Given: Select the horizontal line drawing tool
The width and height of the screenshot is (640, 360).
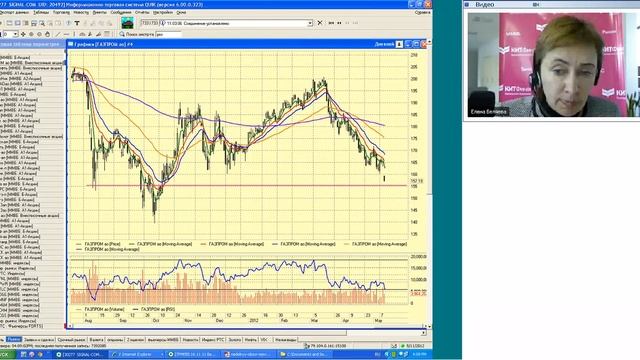Looking at the screenshot, I should (66, 34).
